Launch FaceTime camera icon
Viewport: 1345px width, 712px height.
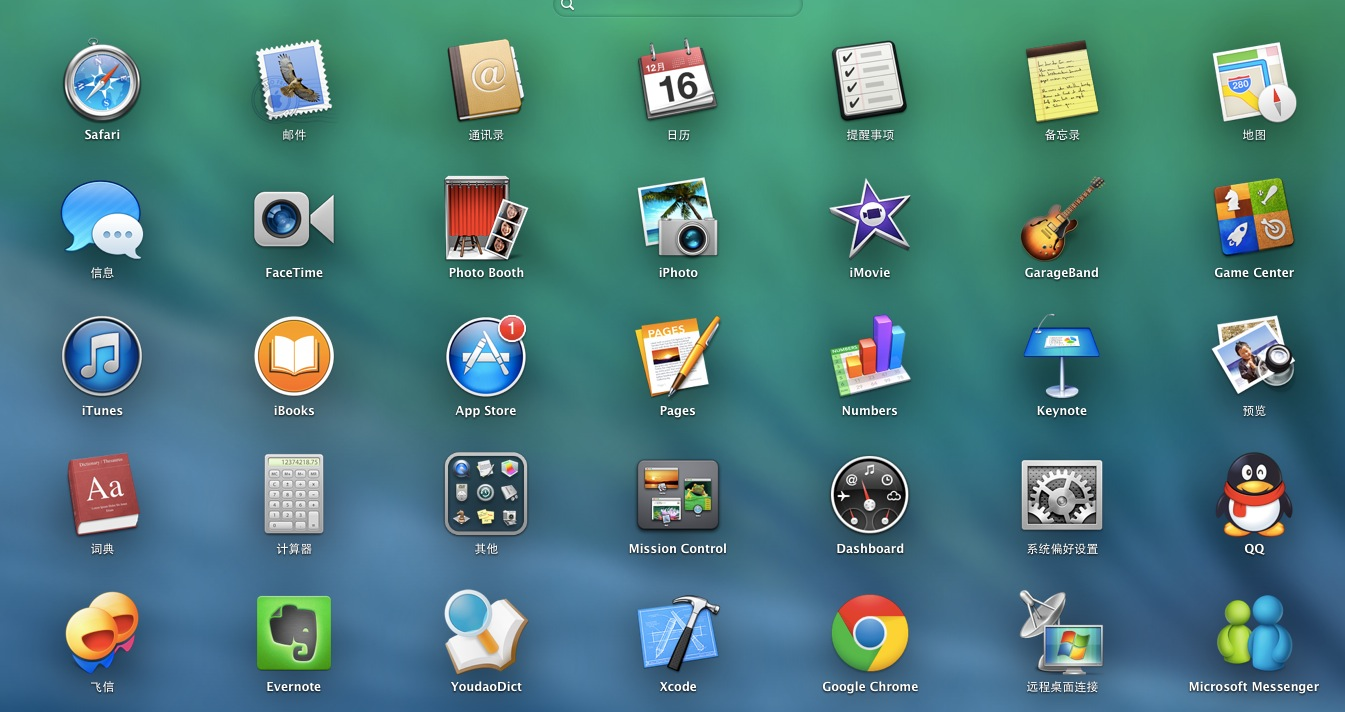point(294,219)
